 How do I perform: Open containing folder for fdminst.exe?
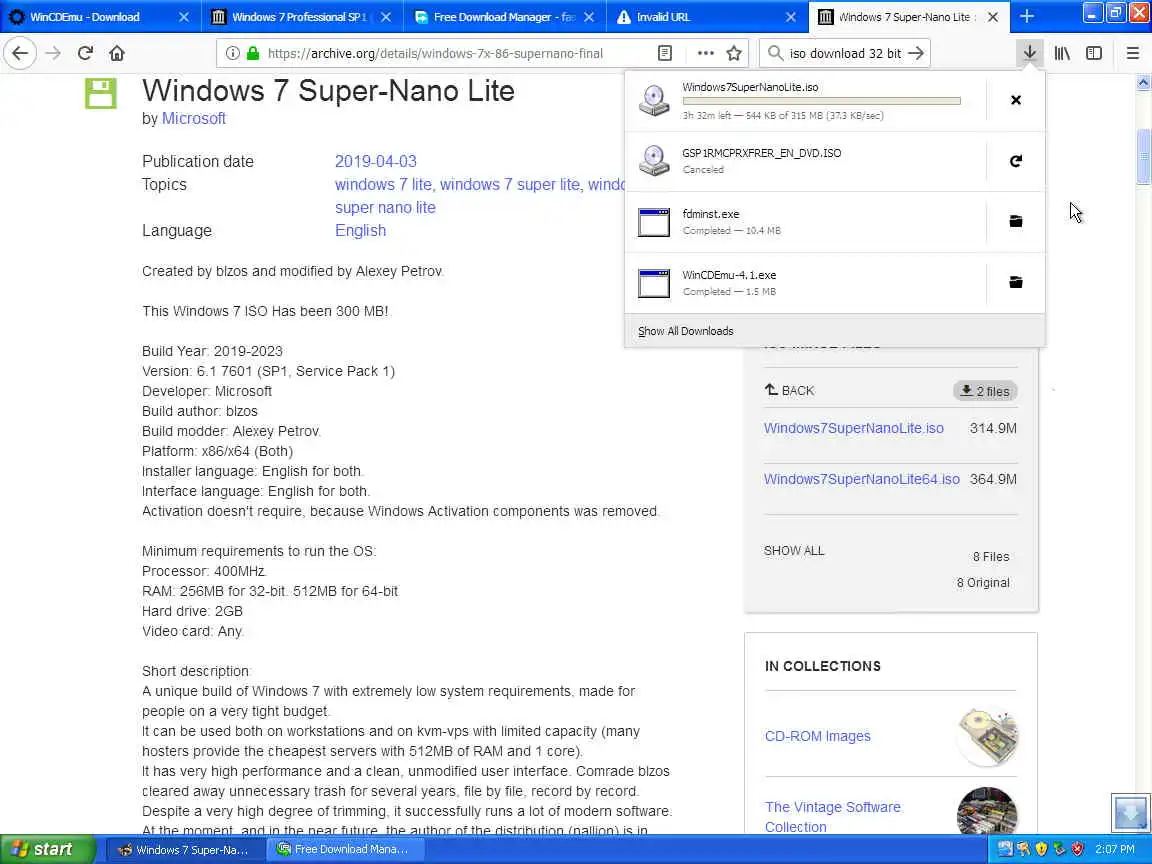(1016, 221)
